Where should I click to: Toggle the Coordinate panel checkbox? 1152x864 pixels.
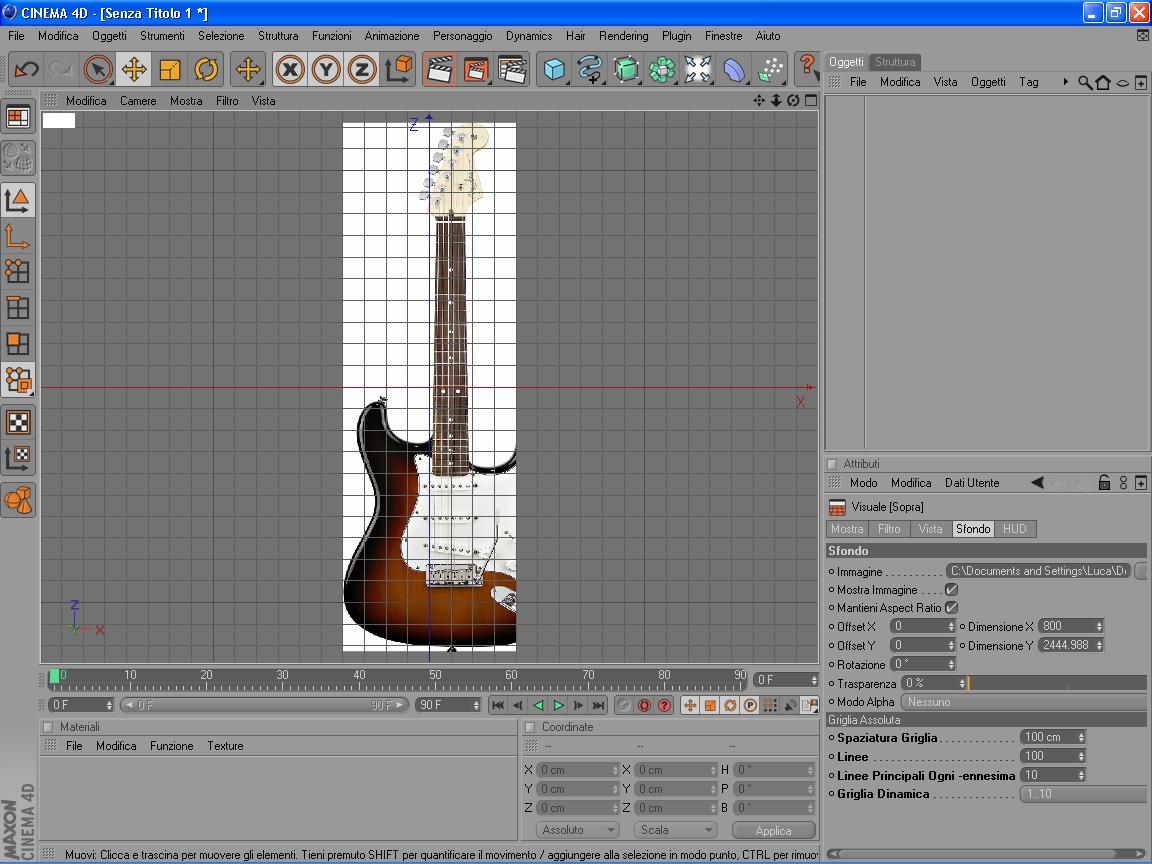point(530,727)
